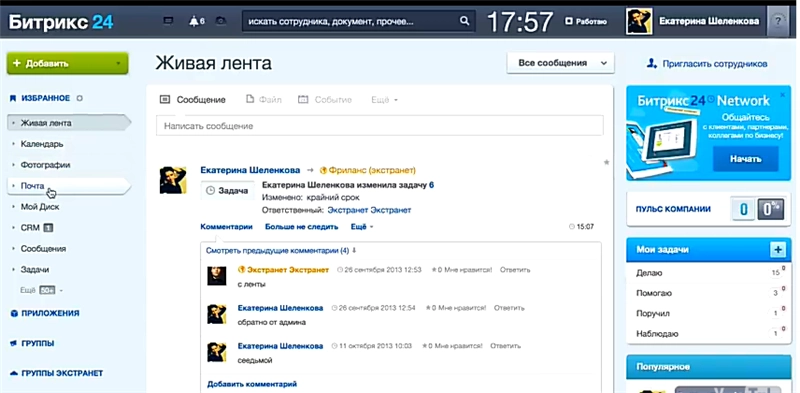
Task: Open the Делаю tasks row
Action: pyautogui.click(x=709, y=273)
